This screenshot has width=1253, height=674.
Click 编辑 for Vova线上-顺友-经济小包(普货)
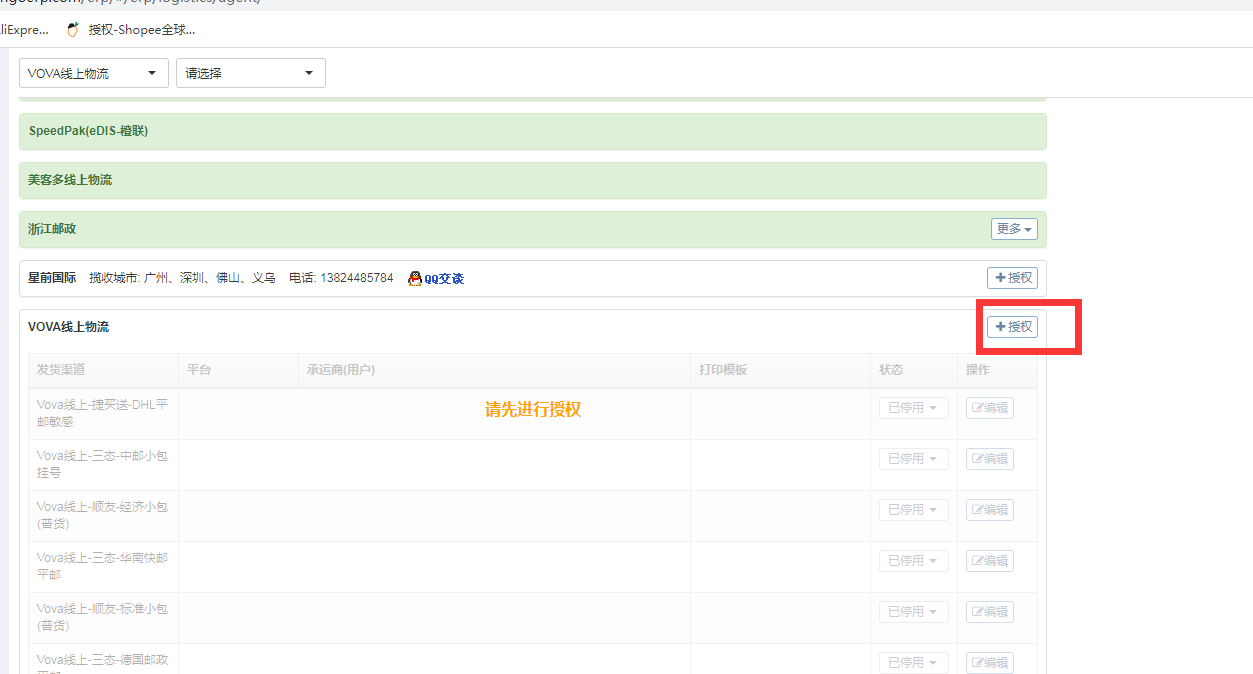990,510
